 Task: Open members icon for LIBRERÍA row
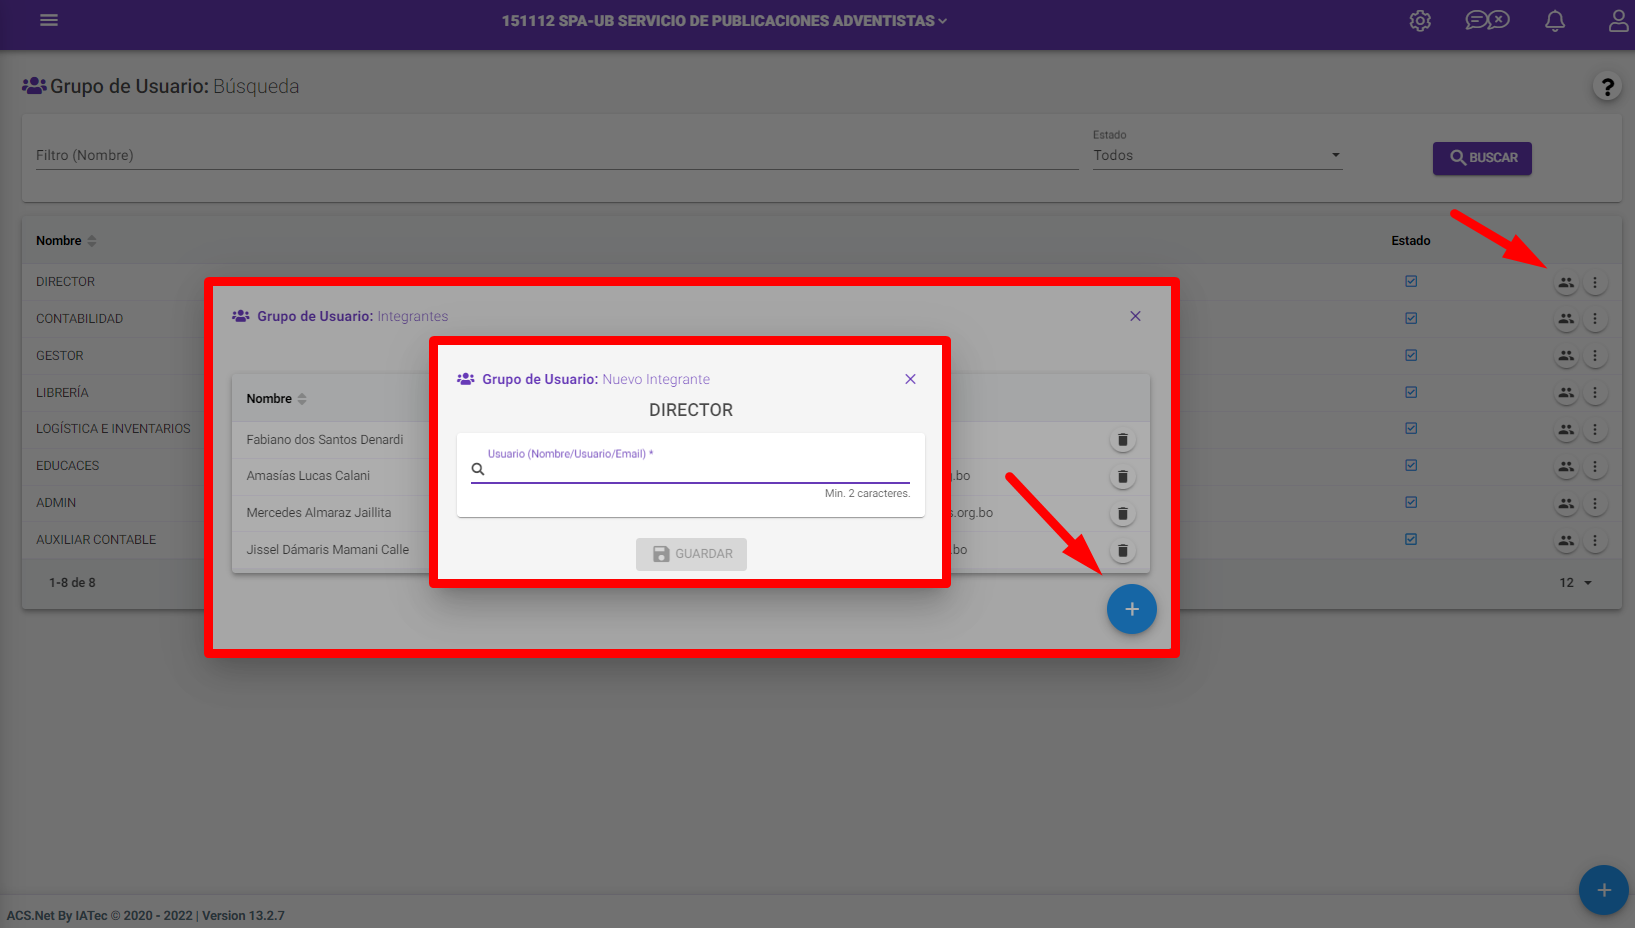[1566, 393]
